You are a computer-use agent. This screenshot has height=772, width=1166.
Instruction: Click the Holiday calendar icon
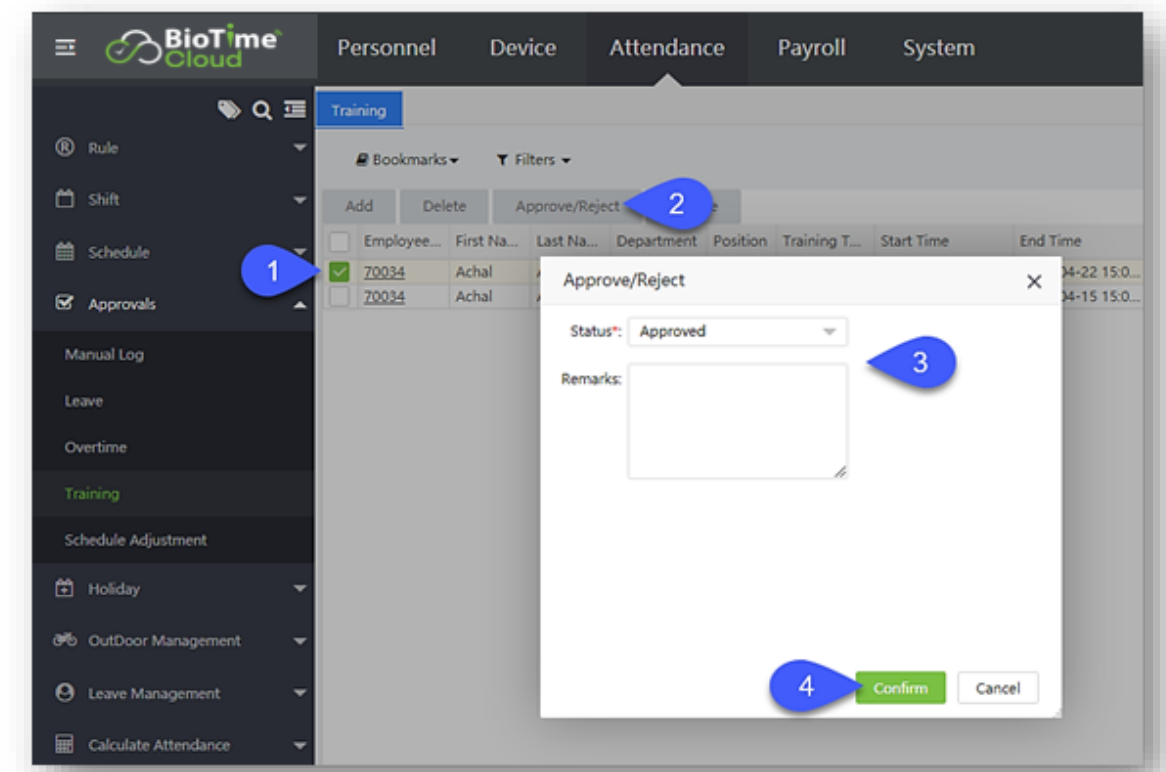tap(66, 589)
